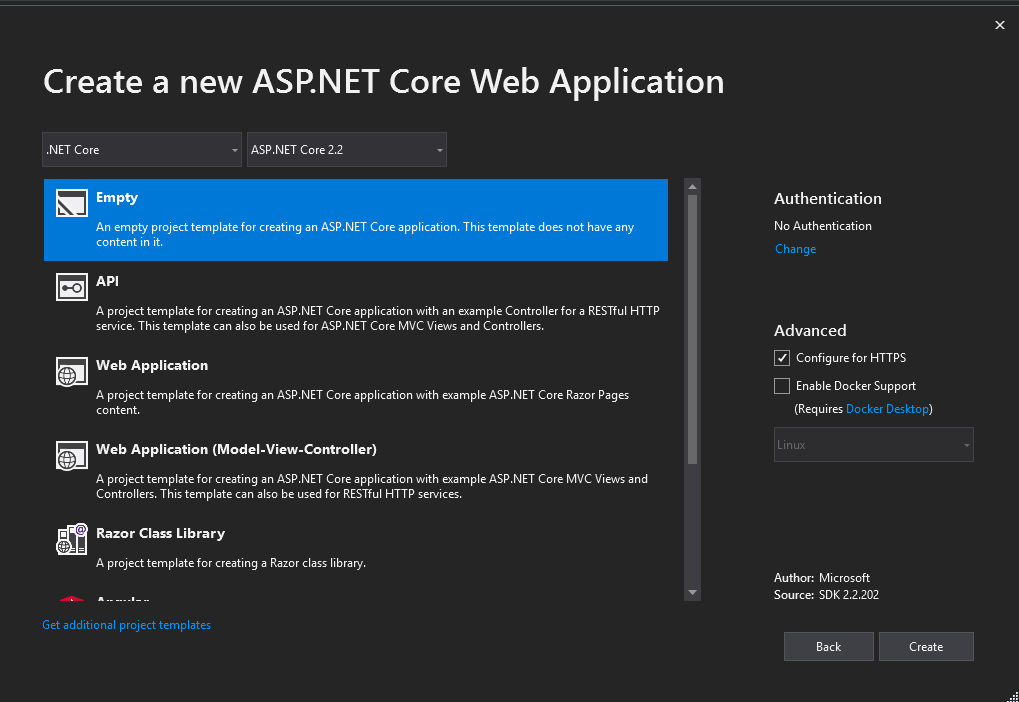Viewport: 1019px width, 702px height.
Task: Click the Create button
Action: [x=926, y=647]
